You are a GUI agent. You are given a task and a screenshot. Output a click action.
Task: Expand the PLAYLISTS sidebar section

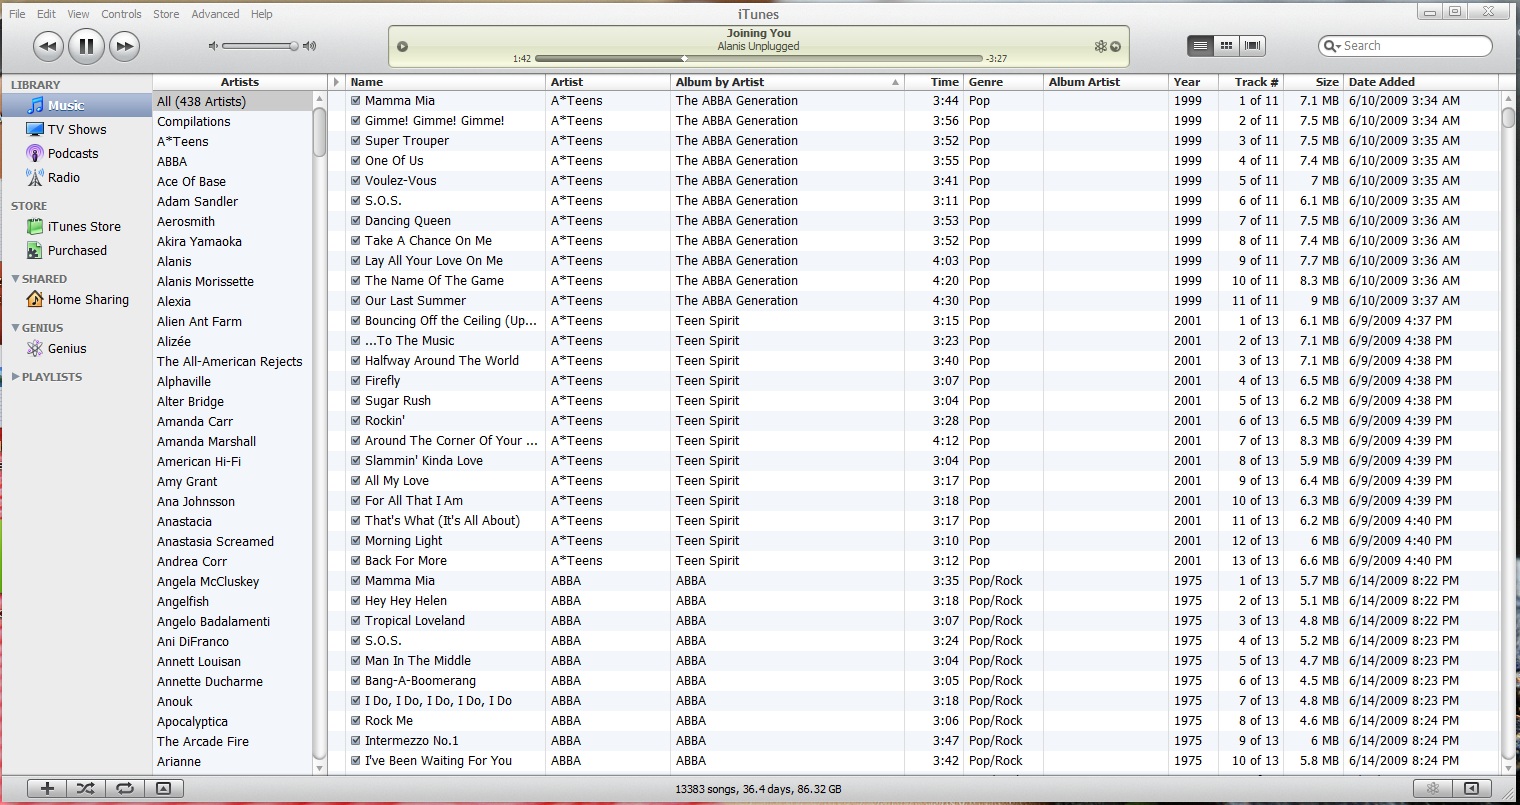[15, 377]
